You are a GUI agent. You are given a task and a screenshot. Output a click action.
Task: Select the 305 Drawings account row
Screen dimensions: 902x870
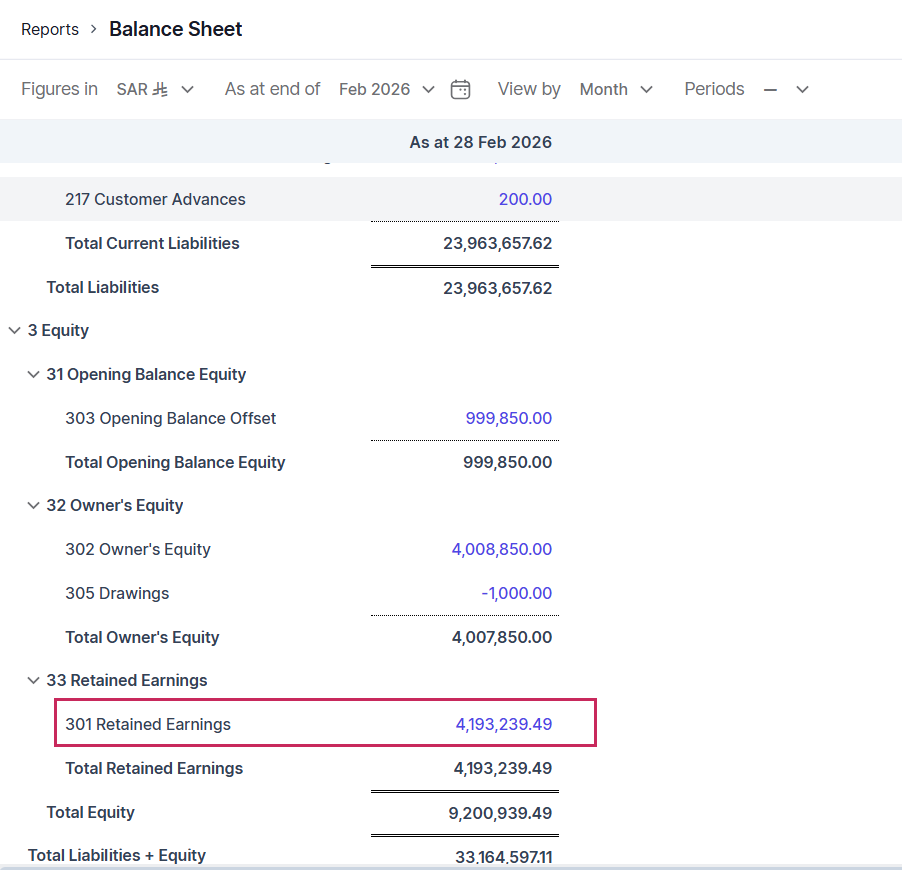117,593
